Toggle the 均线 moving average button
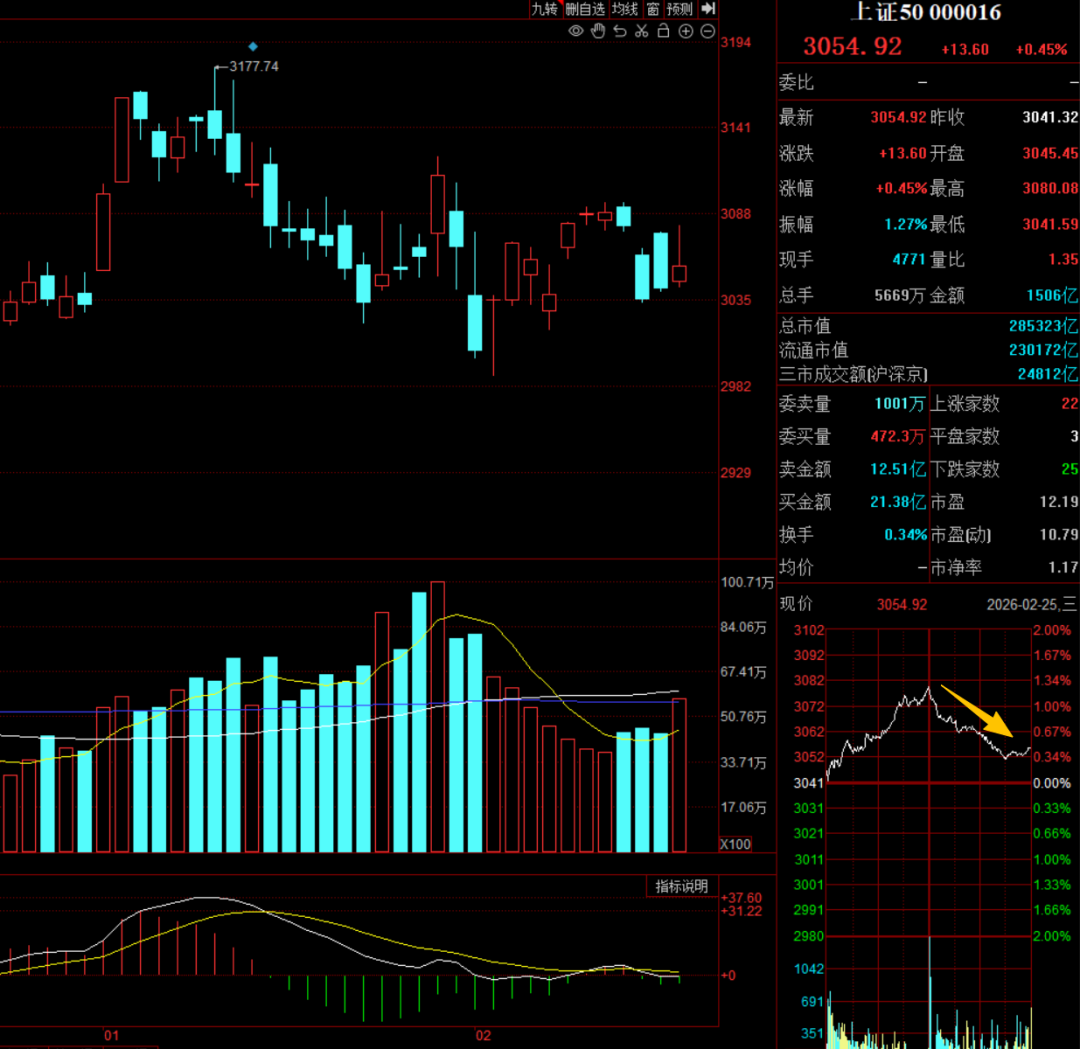 pyautogui.click(x=625, y=9)
